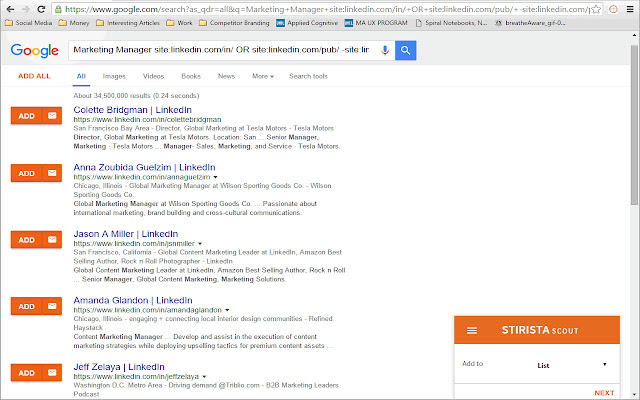Email Amanda Glandon via envelope icon

pyautogui.click(x=52, y=306)
